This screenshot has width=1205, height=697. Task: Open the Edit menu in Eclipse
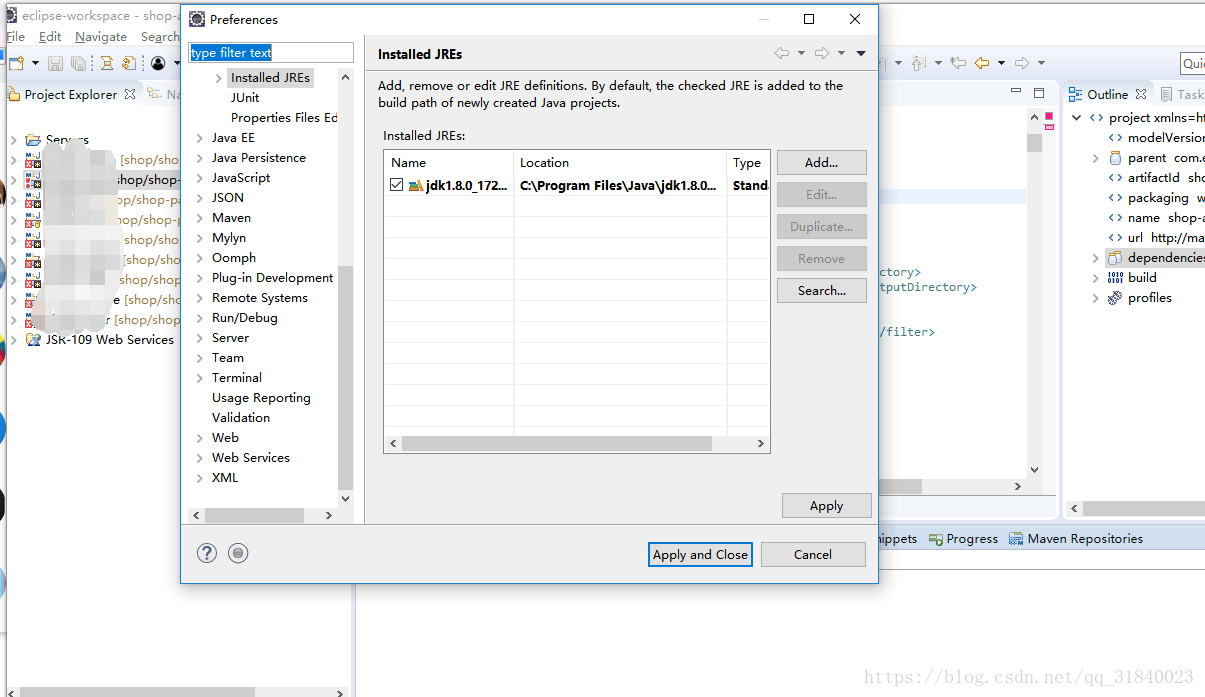tap(50, 36)
